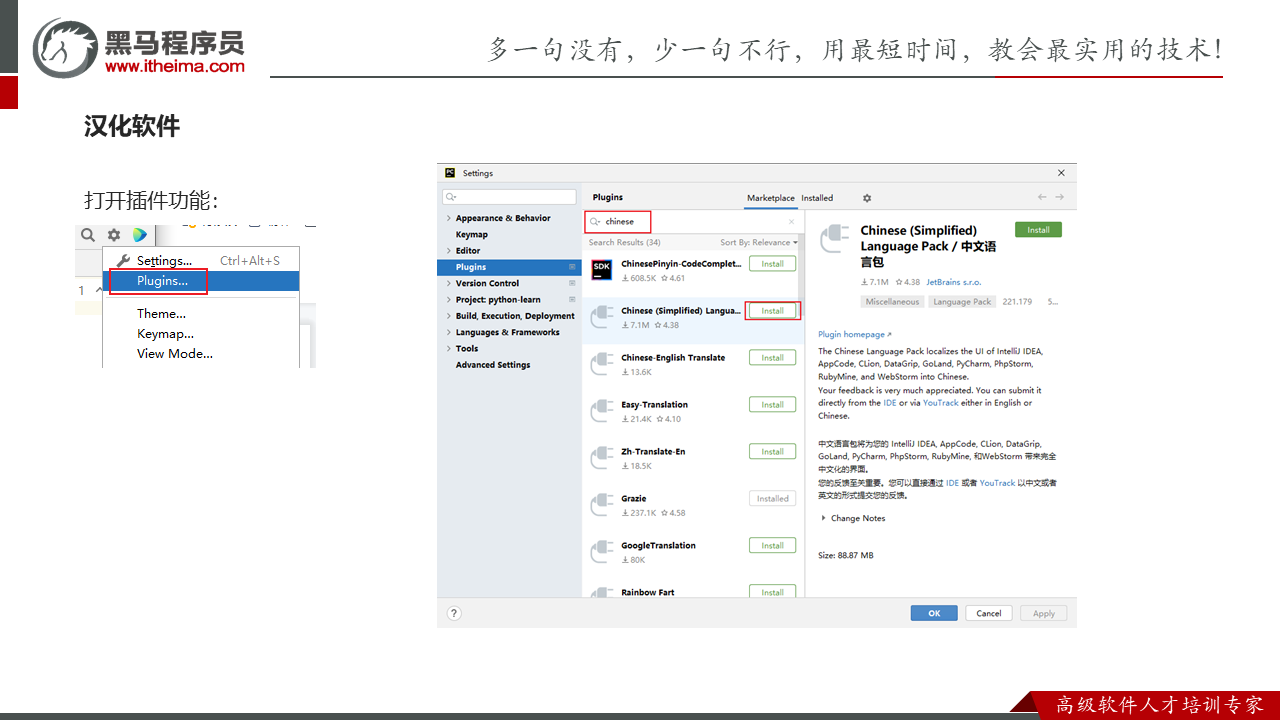Image resolution: width=1280 pixels, height=720 pixels.
Task: Click the plugins gear options icon
Action: click(x=867, y=198)
